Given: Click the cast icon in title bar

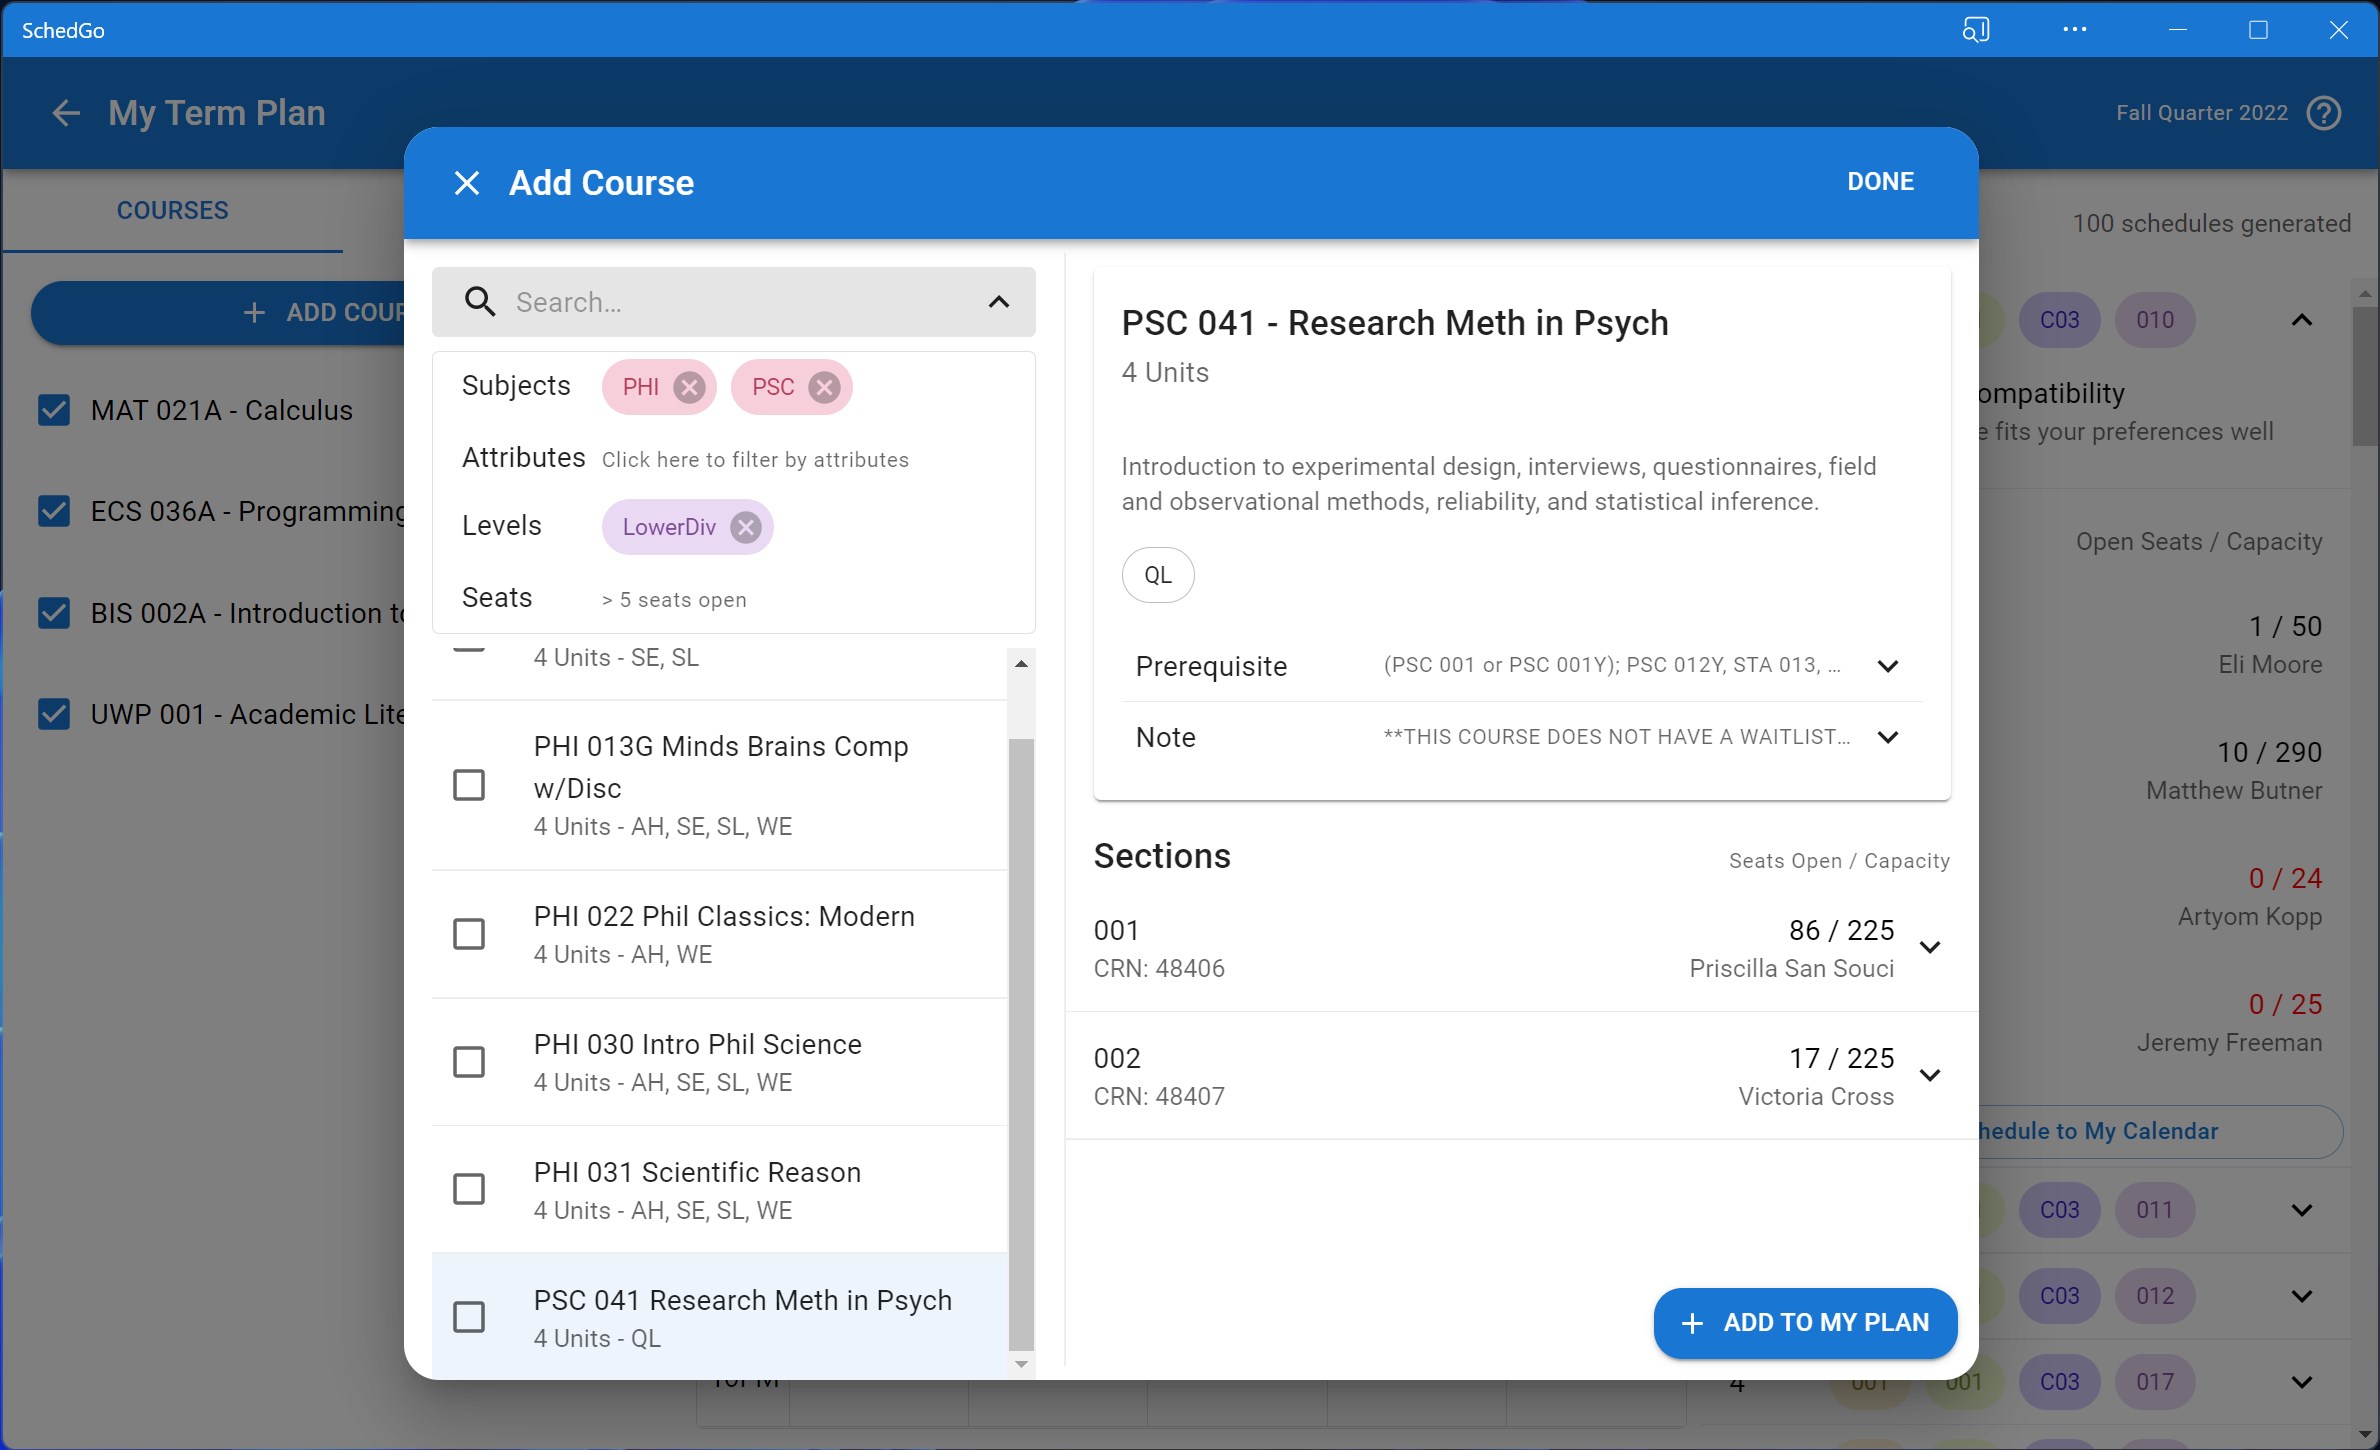Looking at the screenshot, I should pyautogui.click(x=1975, y=30).
